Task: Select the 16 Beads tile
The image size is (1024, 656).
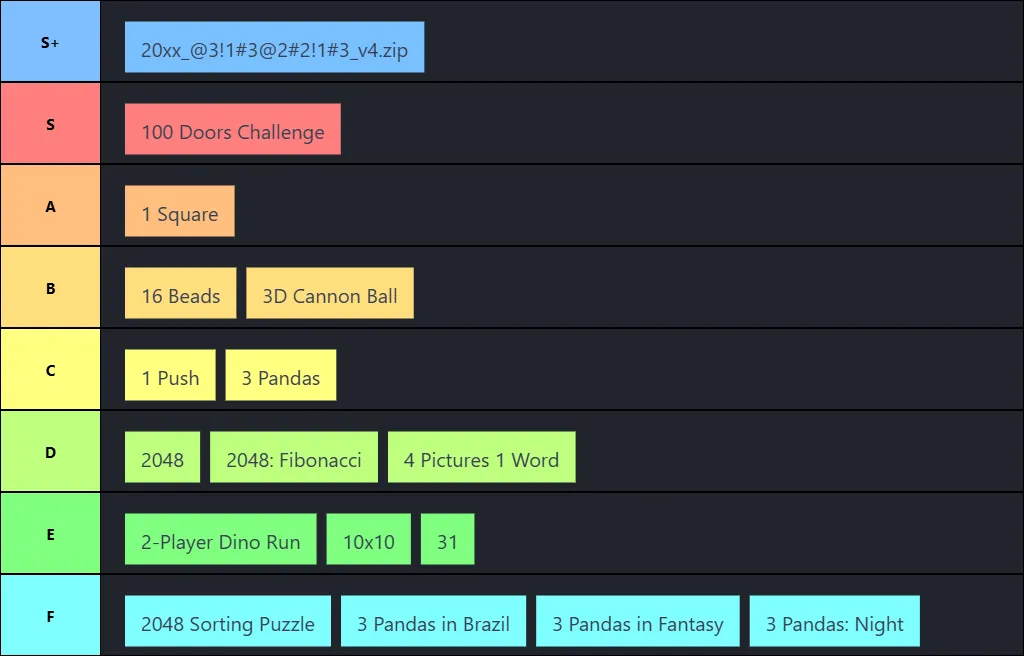Action: [x=180, y=293]
